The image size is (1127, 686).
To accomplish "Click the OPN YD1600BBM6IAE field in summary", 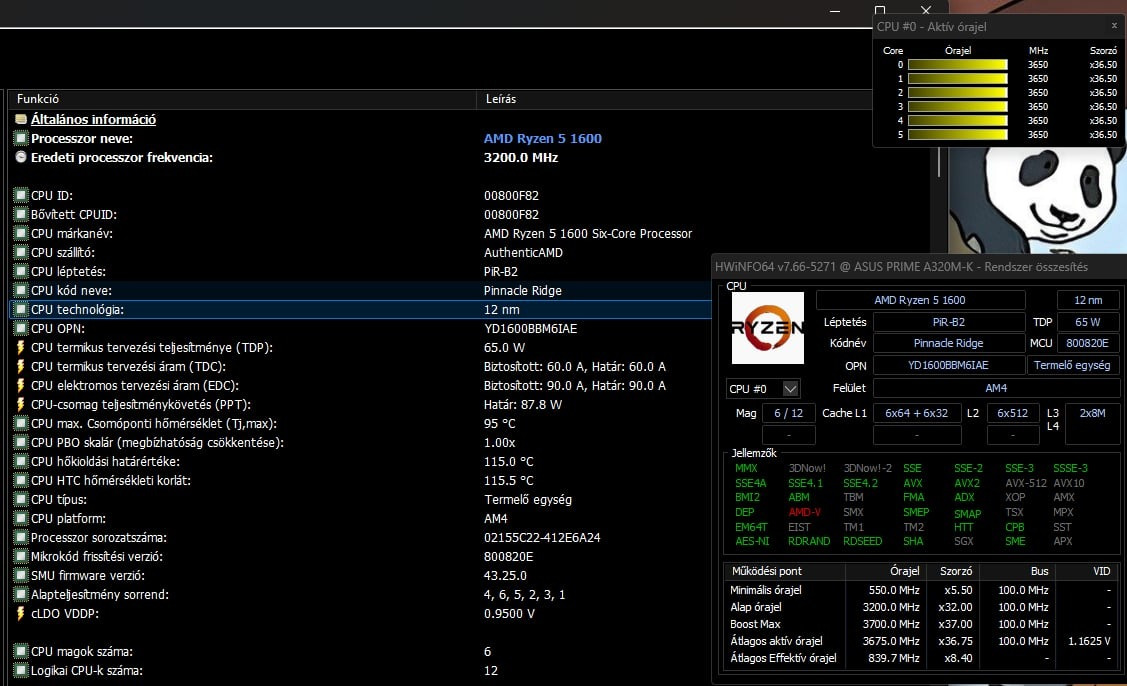I will tap(948, 365).
